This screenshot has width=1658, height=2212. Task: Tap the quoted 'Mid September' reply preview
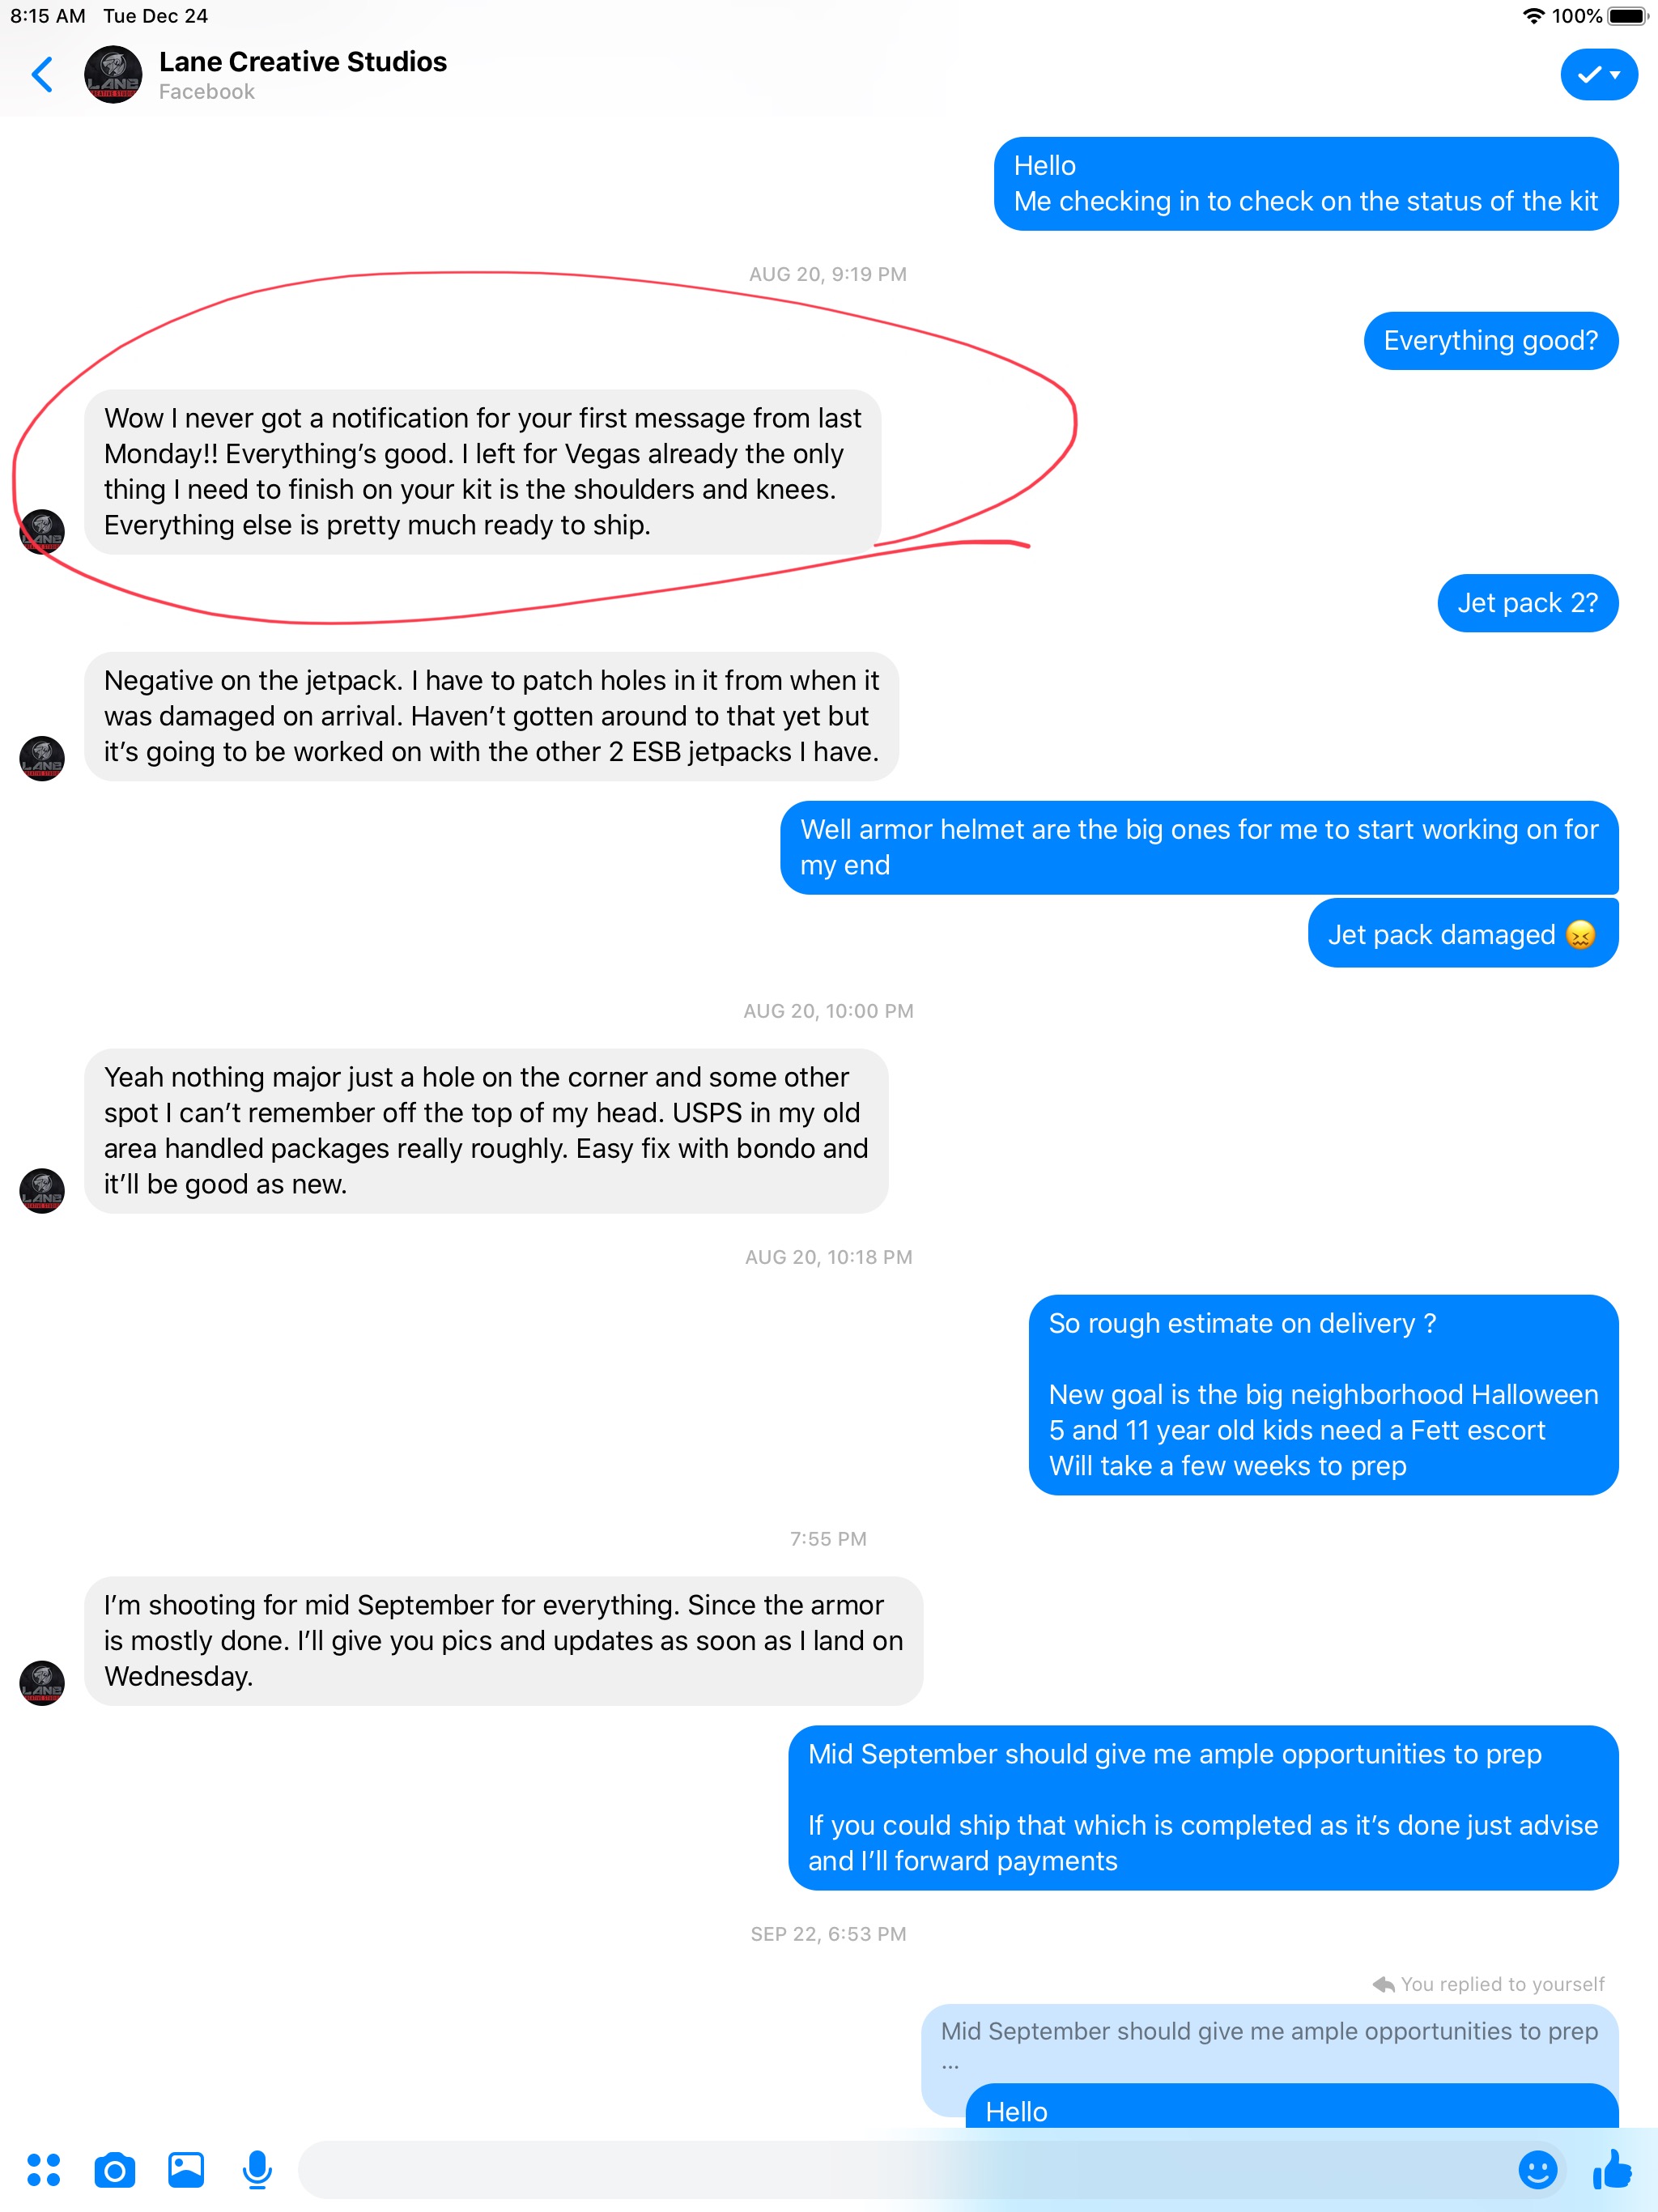point(1269,2046)
